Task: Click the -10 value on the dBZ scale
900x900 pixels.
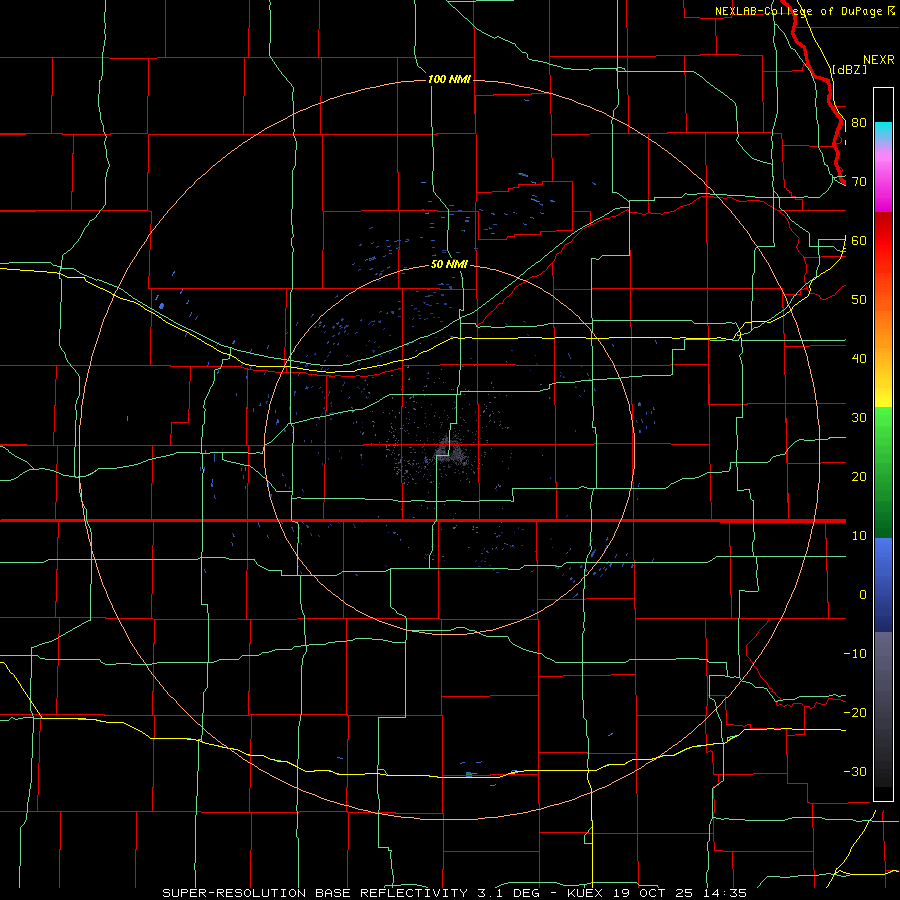Action: coord(855,654)
